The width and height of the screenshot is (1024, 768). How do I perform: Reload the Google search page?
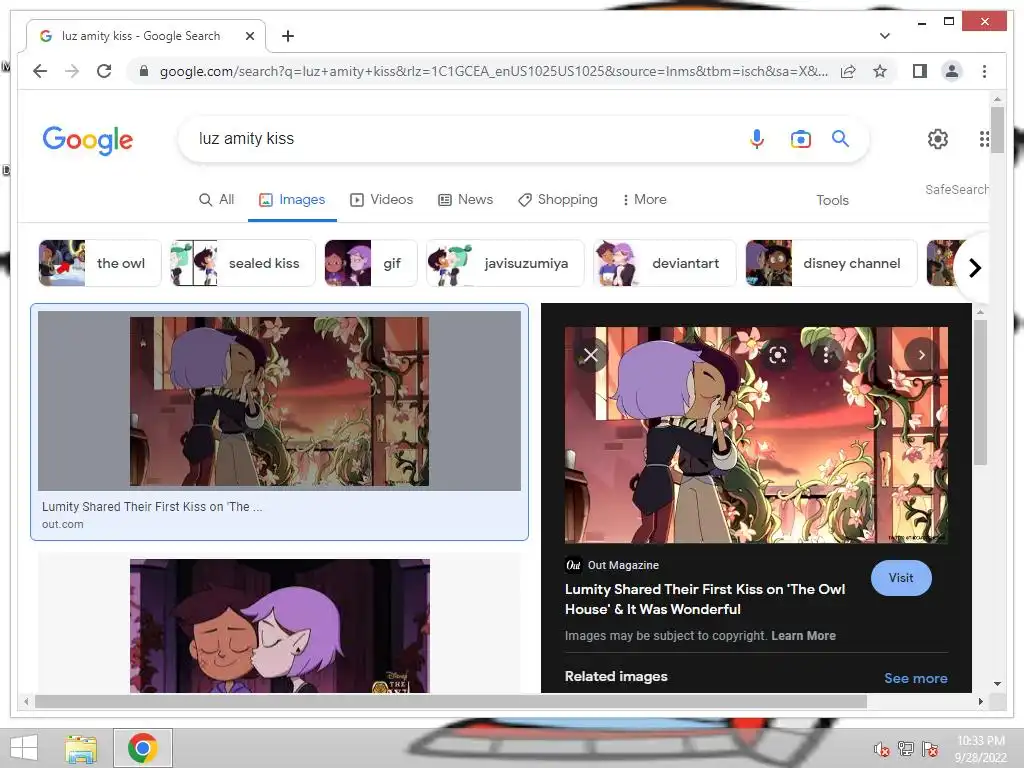point(104,71)
